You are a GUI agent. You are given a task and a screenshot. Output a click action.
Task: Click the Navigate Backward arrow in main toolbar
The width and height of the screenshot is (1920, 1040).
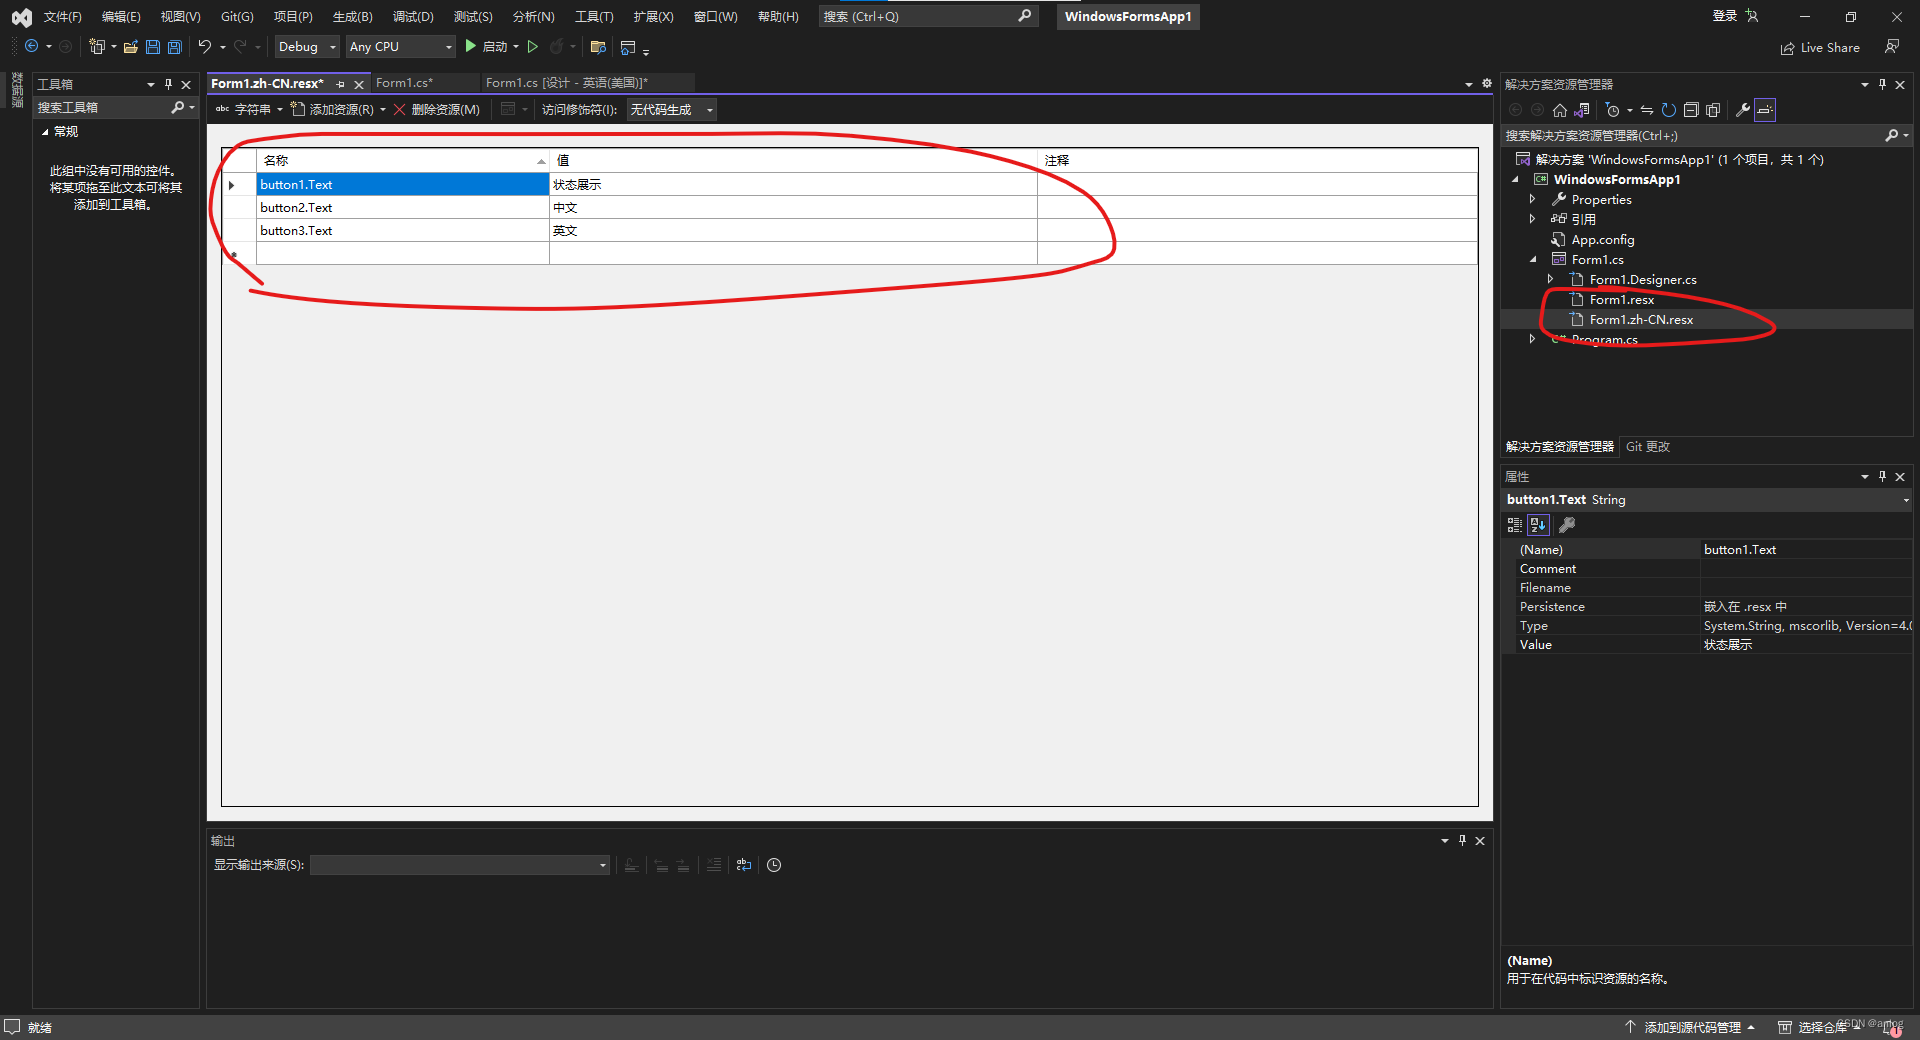point(32,47)
